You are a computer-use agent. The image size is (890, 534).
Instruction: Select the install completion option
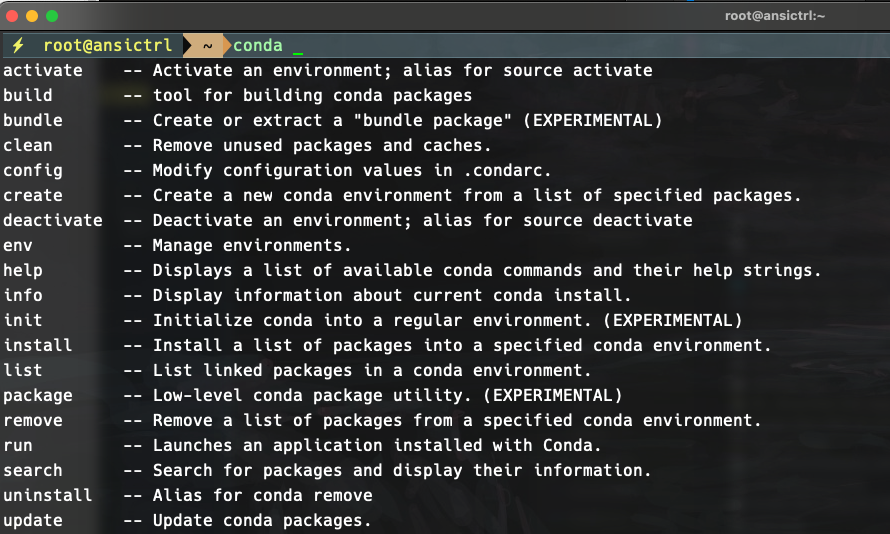[38, 345]
